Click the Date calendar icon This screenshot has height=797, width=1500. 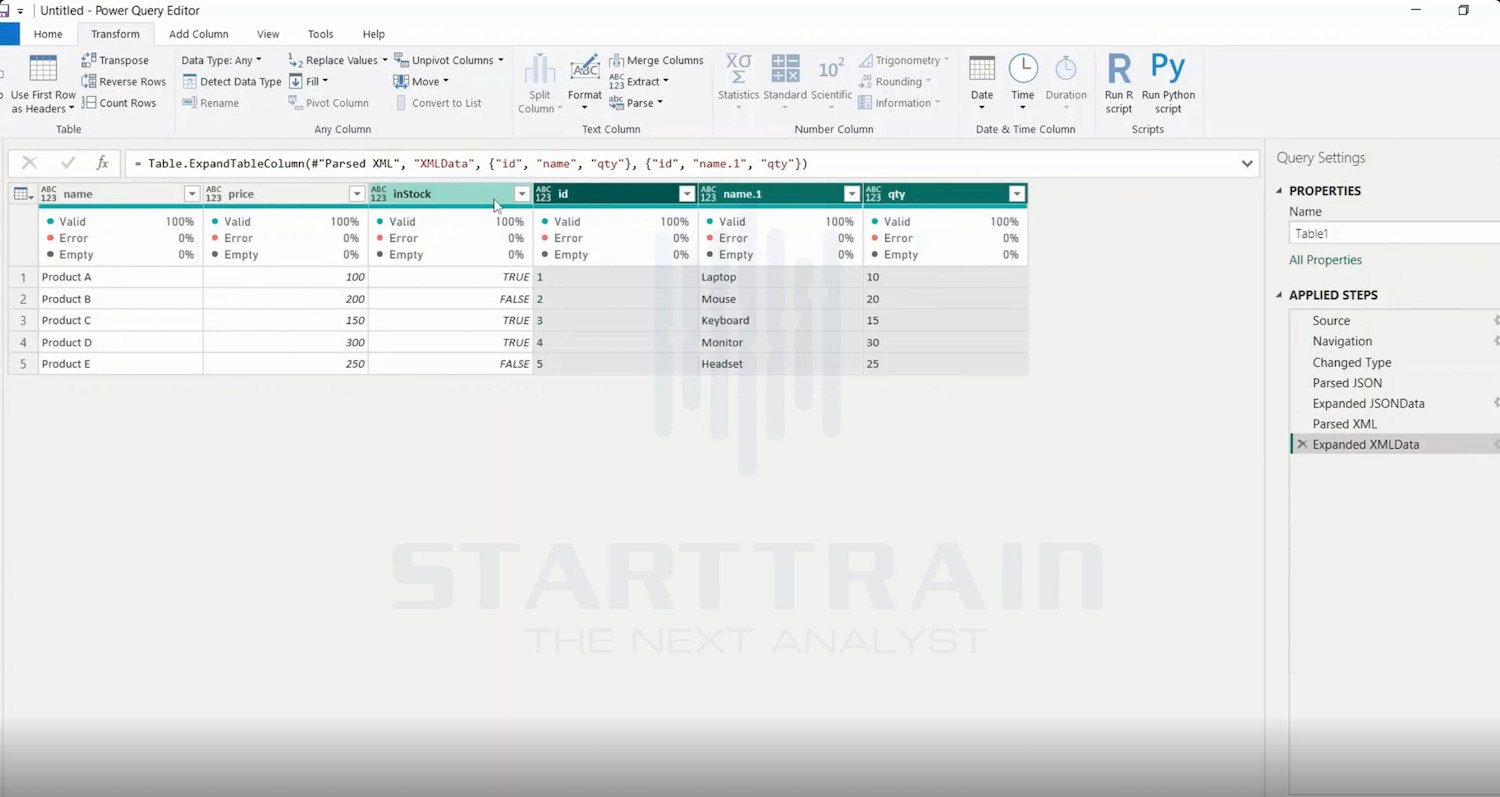(982, 68)
